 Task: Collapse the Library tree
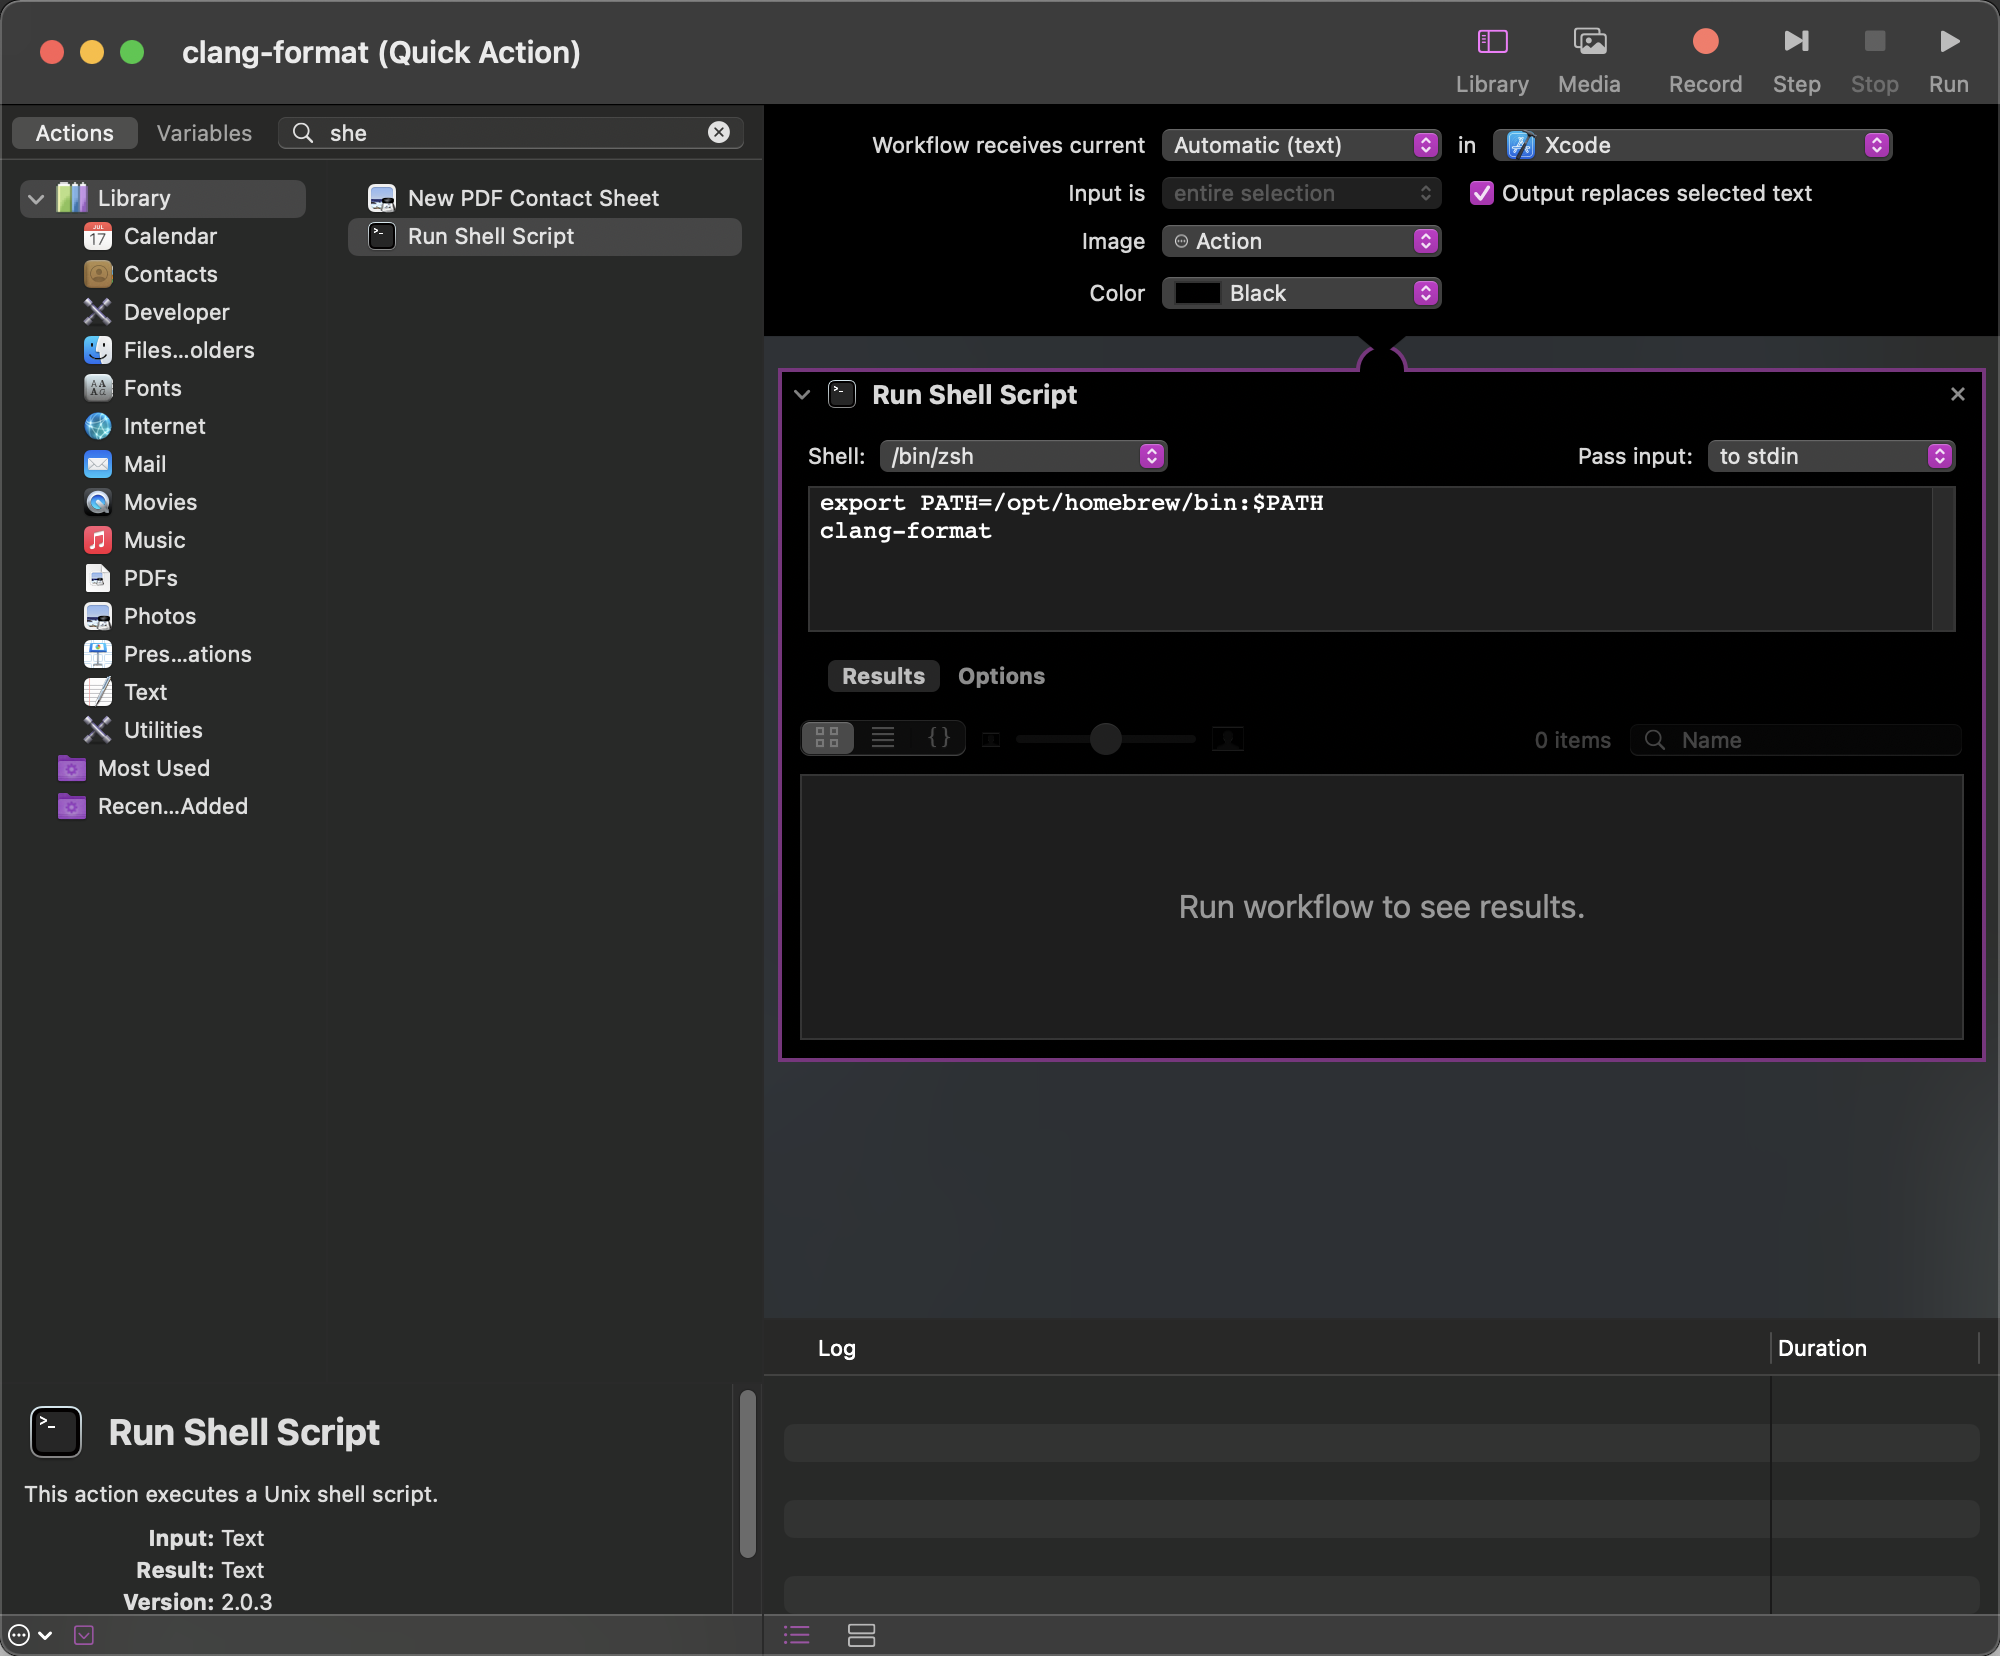[x=36, y=199]
